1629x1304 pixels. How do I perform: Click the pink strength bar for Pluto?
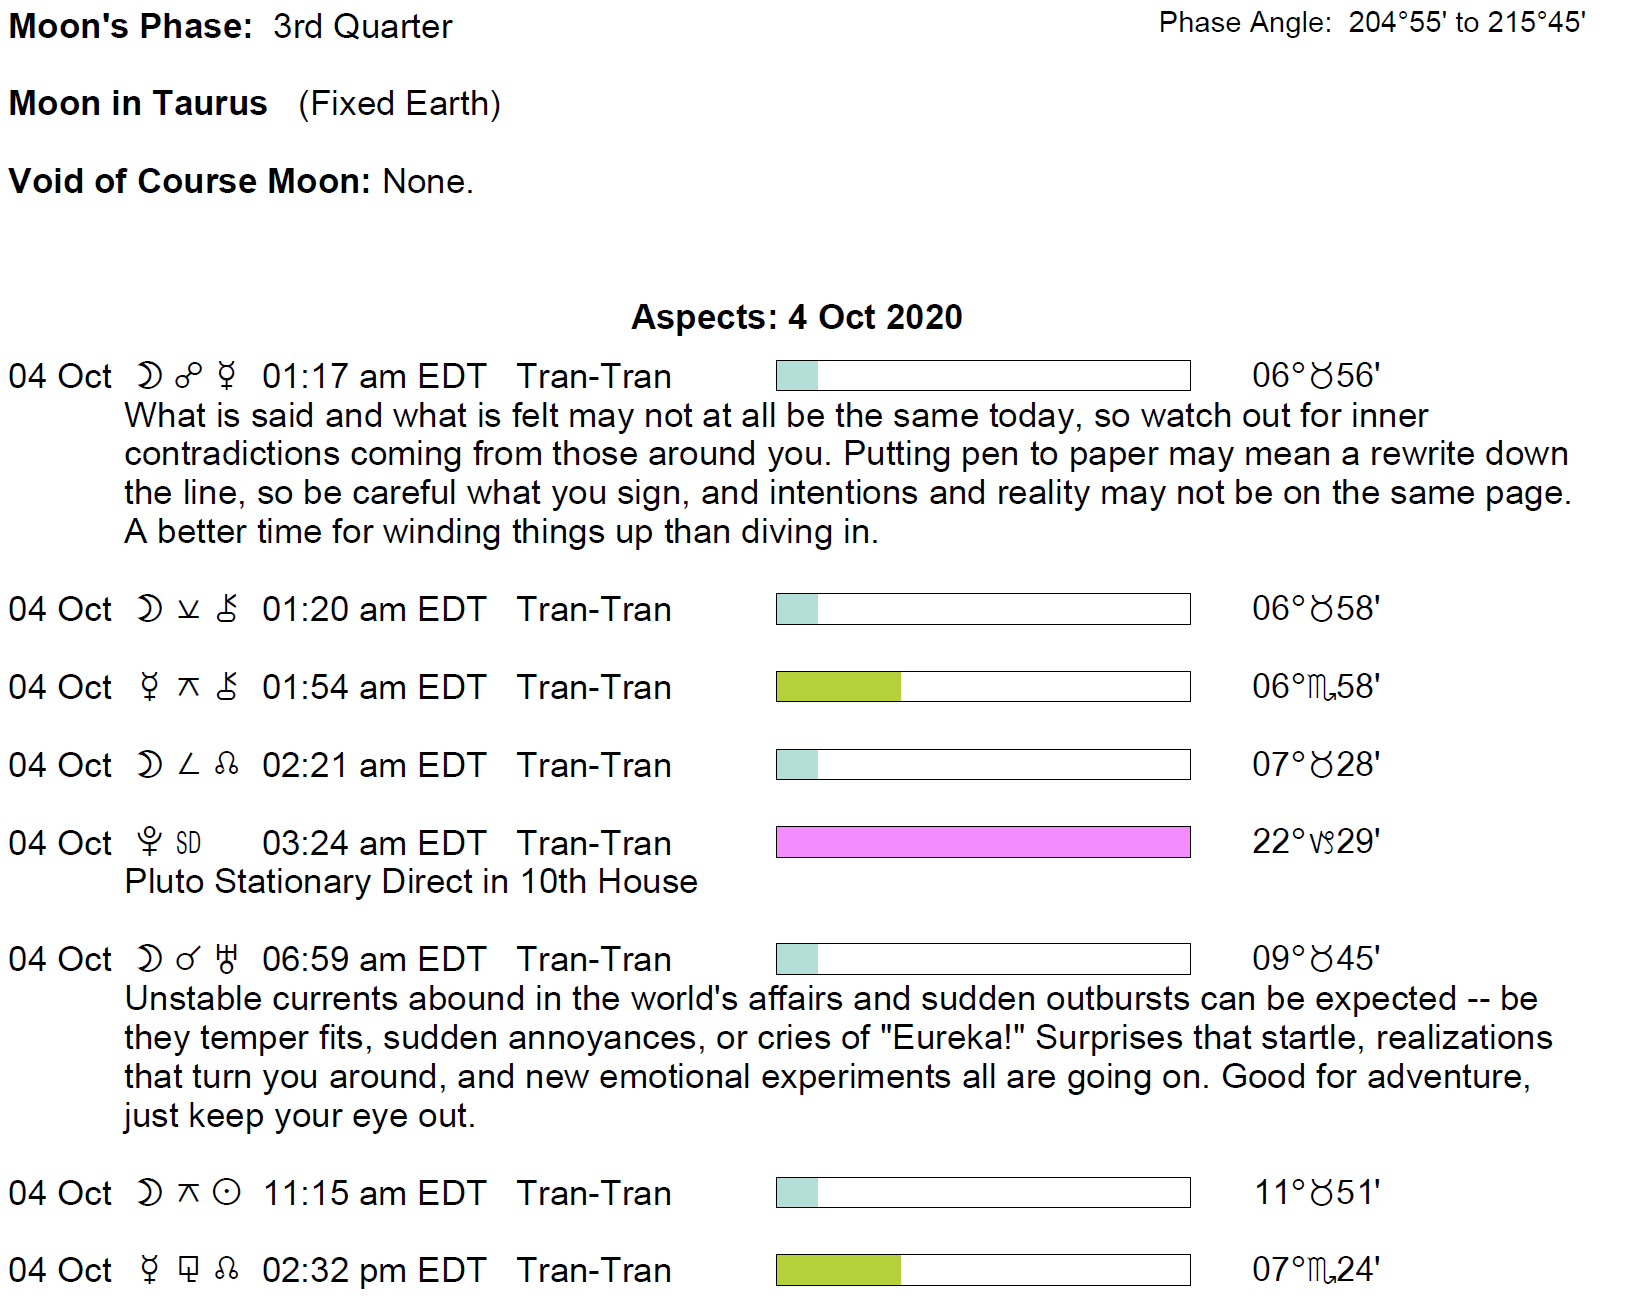tap(983, 842)
